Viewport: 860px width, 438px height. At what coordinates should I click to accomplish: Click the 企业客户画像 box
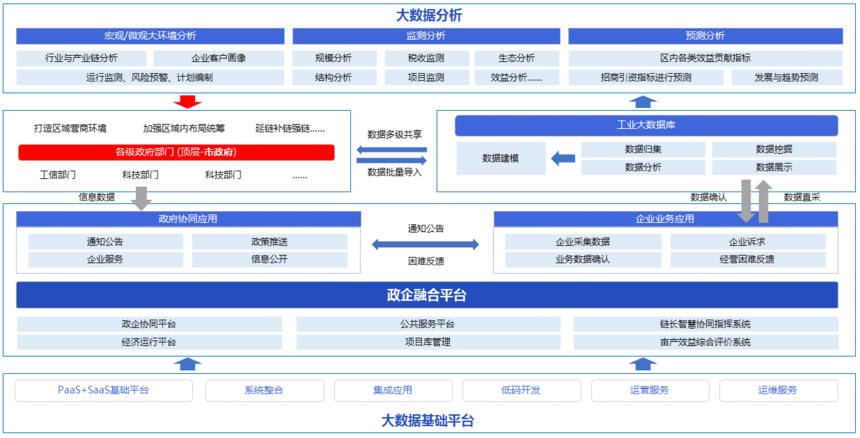pos(219,58)
